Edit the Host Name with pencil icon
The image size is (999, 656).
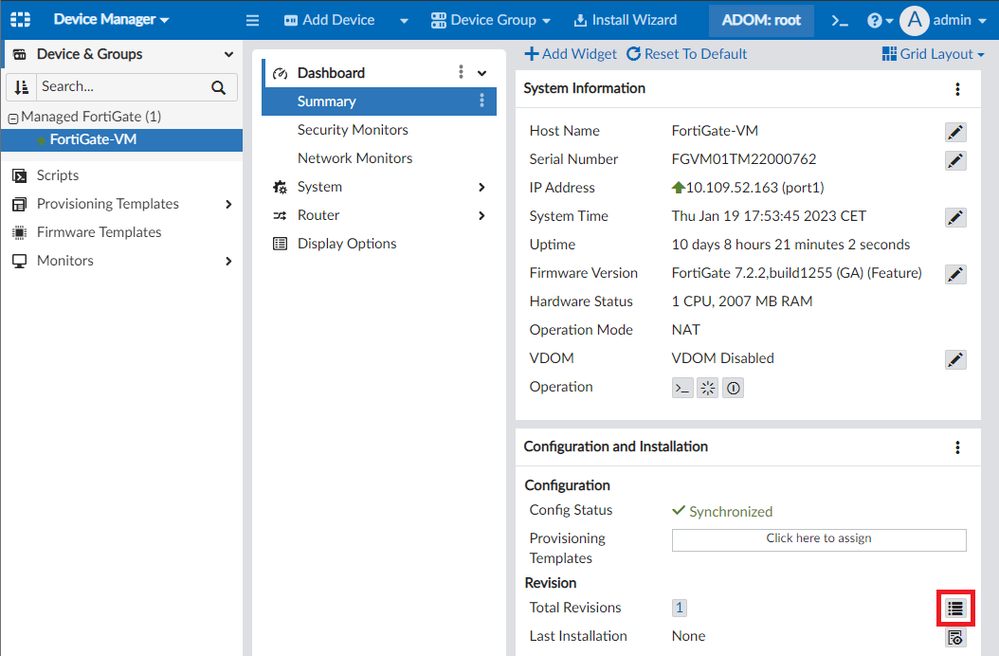[955, 131]
